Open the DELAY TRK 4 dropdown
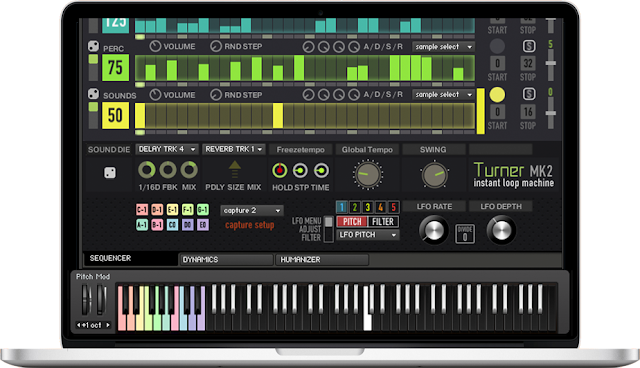The image size is (640, 368). 167,149
